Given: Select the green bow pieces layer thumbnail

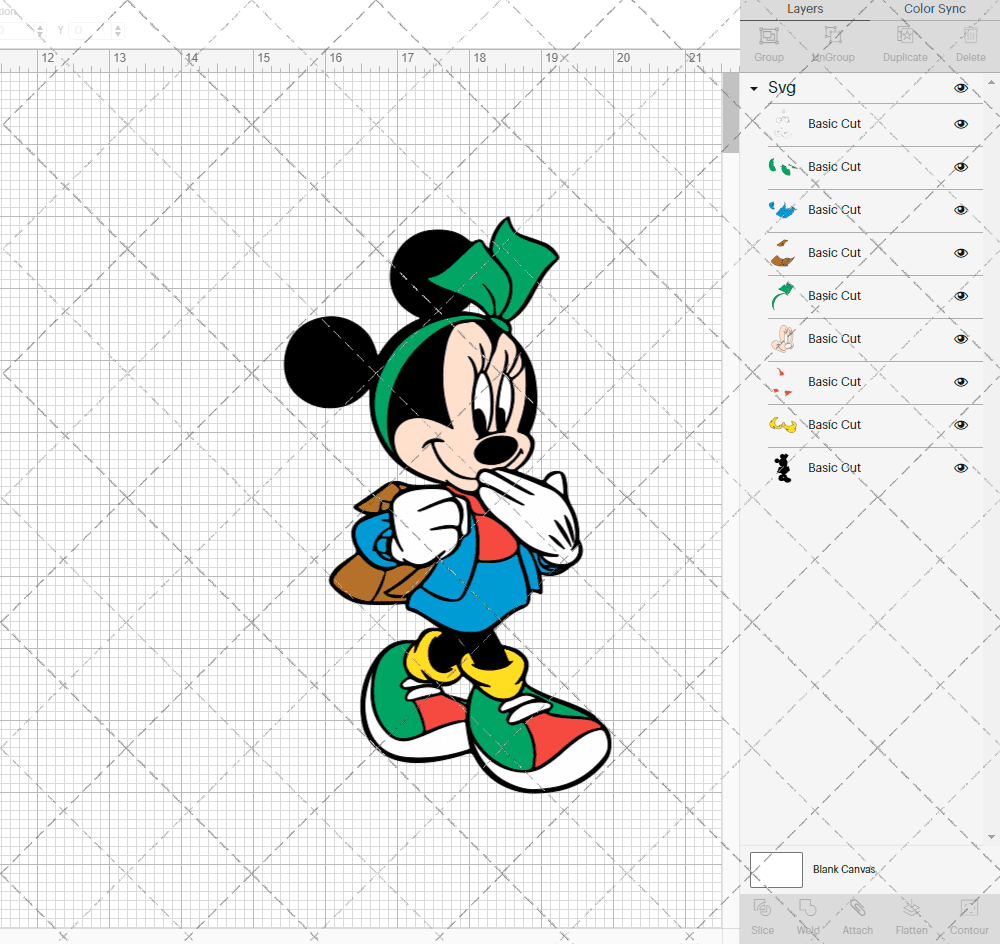Looking at the screenshot, I should [783, 167].
